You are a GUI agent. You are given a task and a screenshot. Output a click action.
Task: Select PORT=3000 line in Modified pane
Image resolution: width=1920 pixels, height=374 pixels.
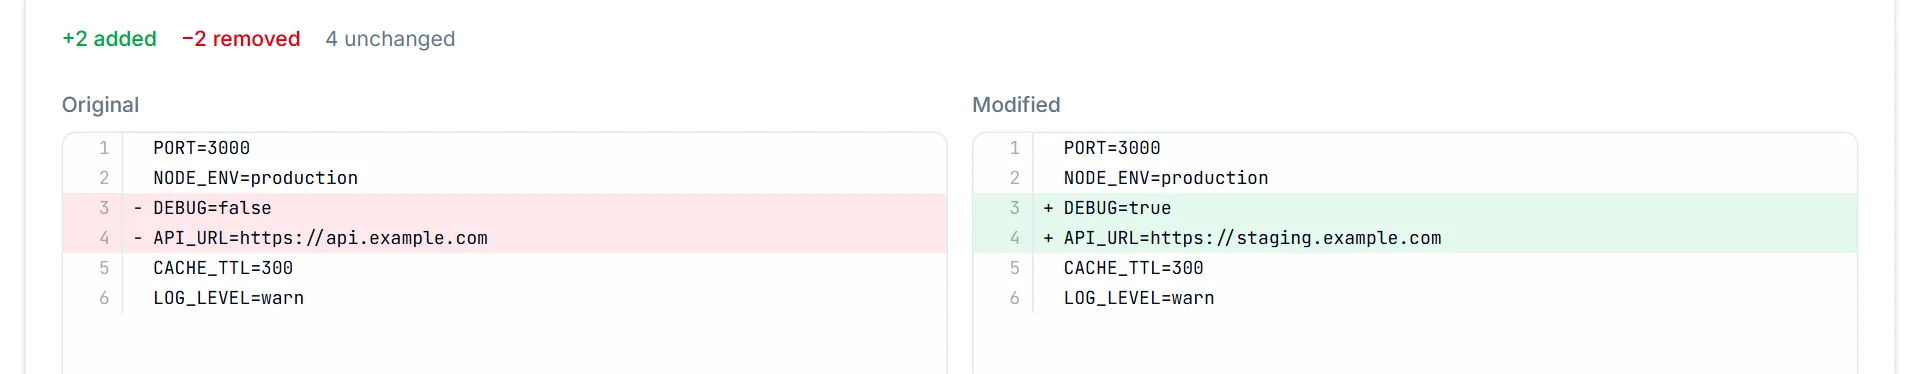[1415, 148]
